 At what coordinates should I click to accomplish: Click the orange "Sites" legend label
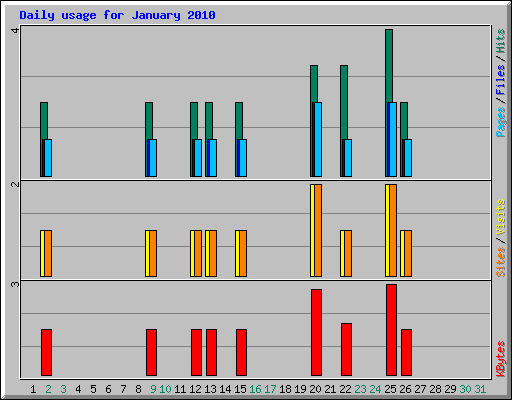[500, 262]
